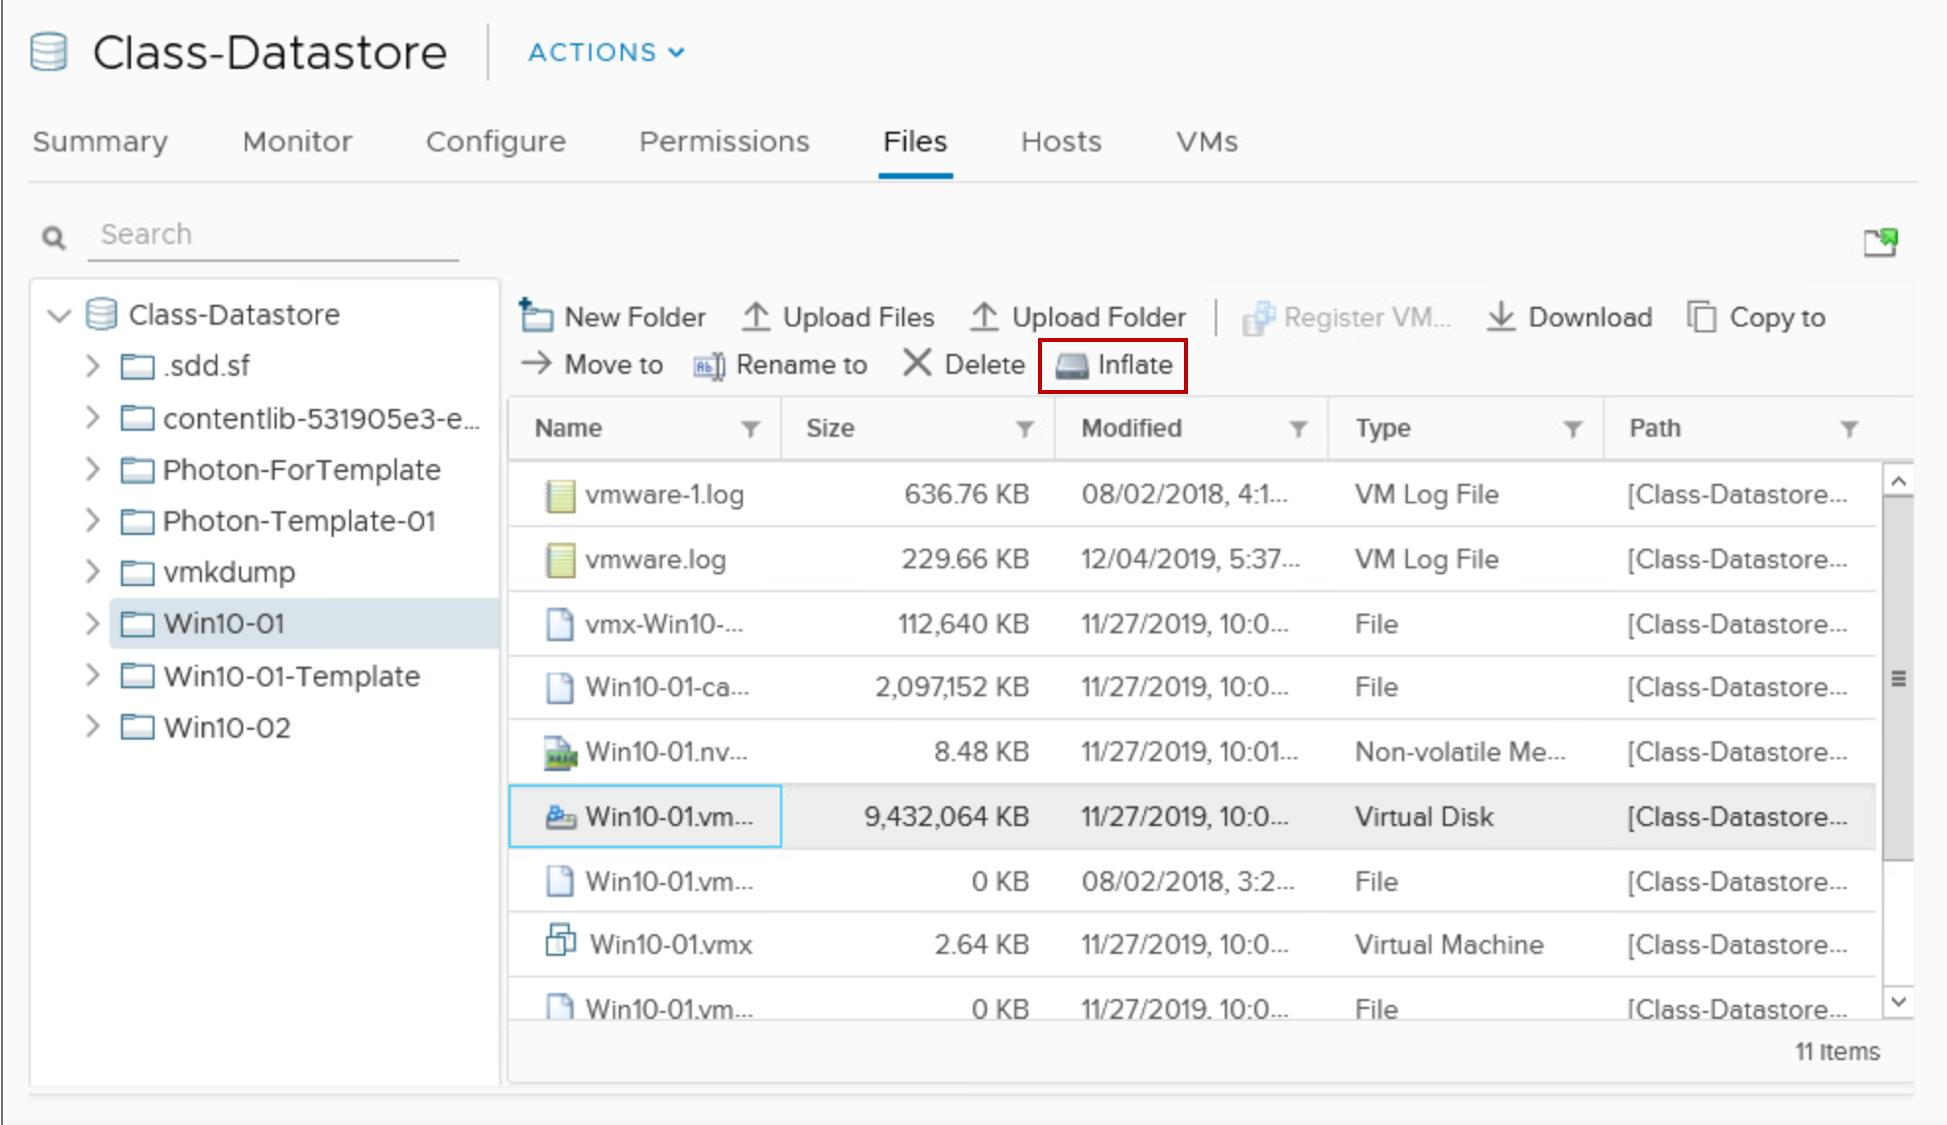The height and width of the screenshot is (1125, 1947).
Task: Expand the .sdd.sf folder
Action: click(92, 366)
